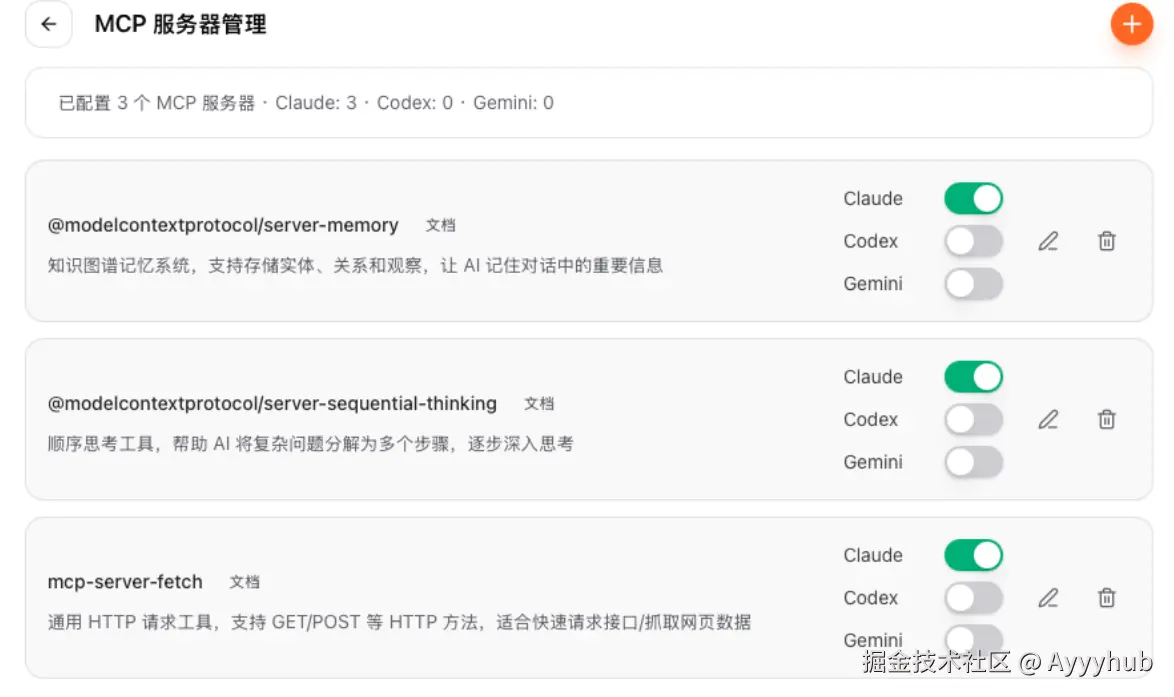Viewport: 1174px width, 697px height.
Task: Edit the mcp-server-fetch entry
Action: coord(1048,597)
